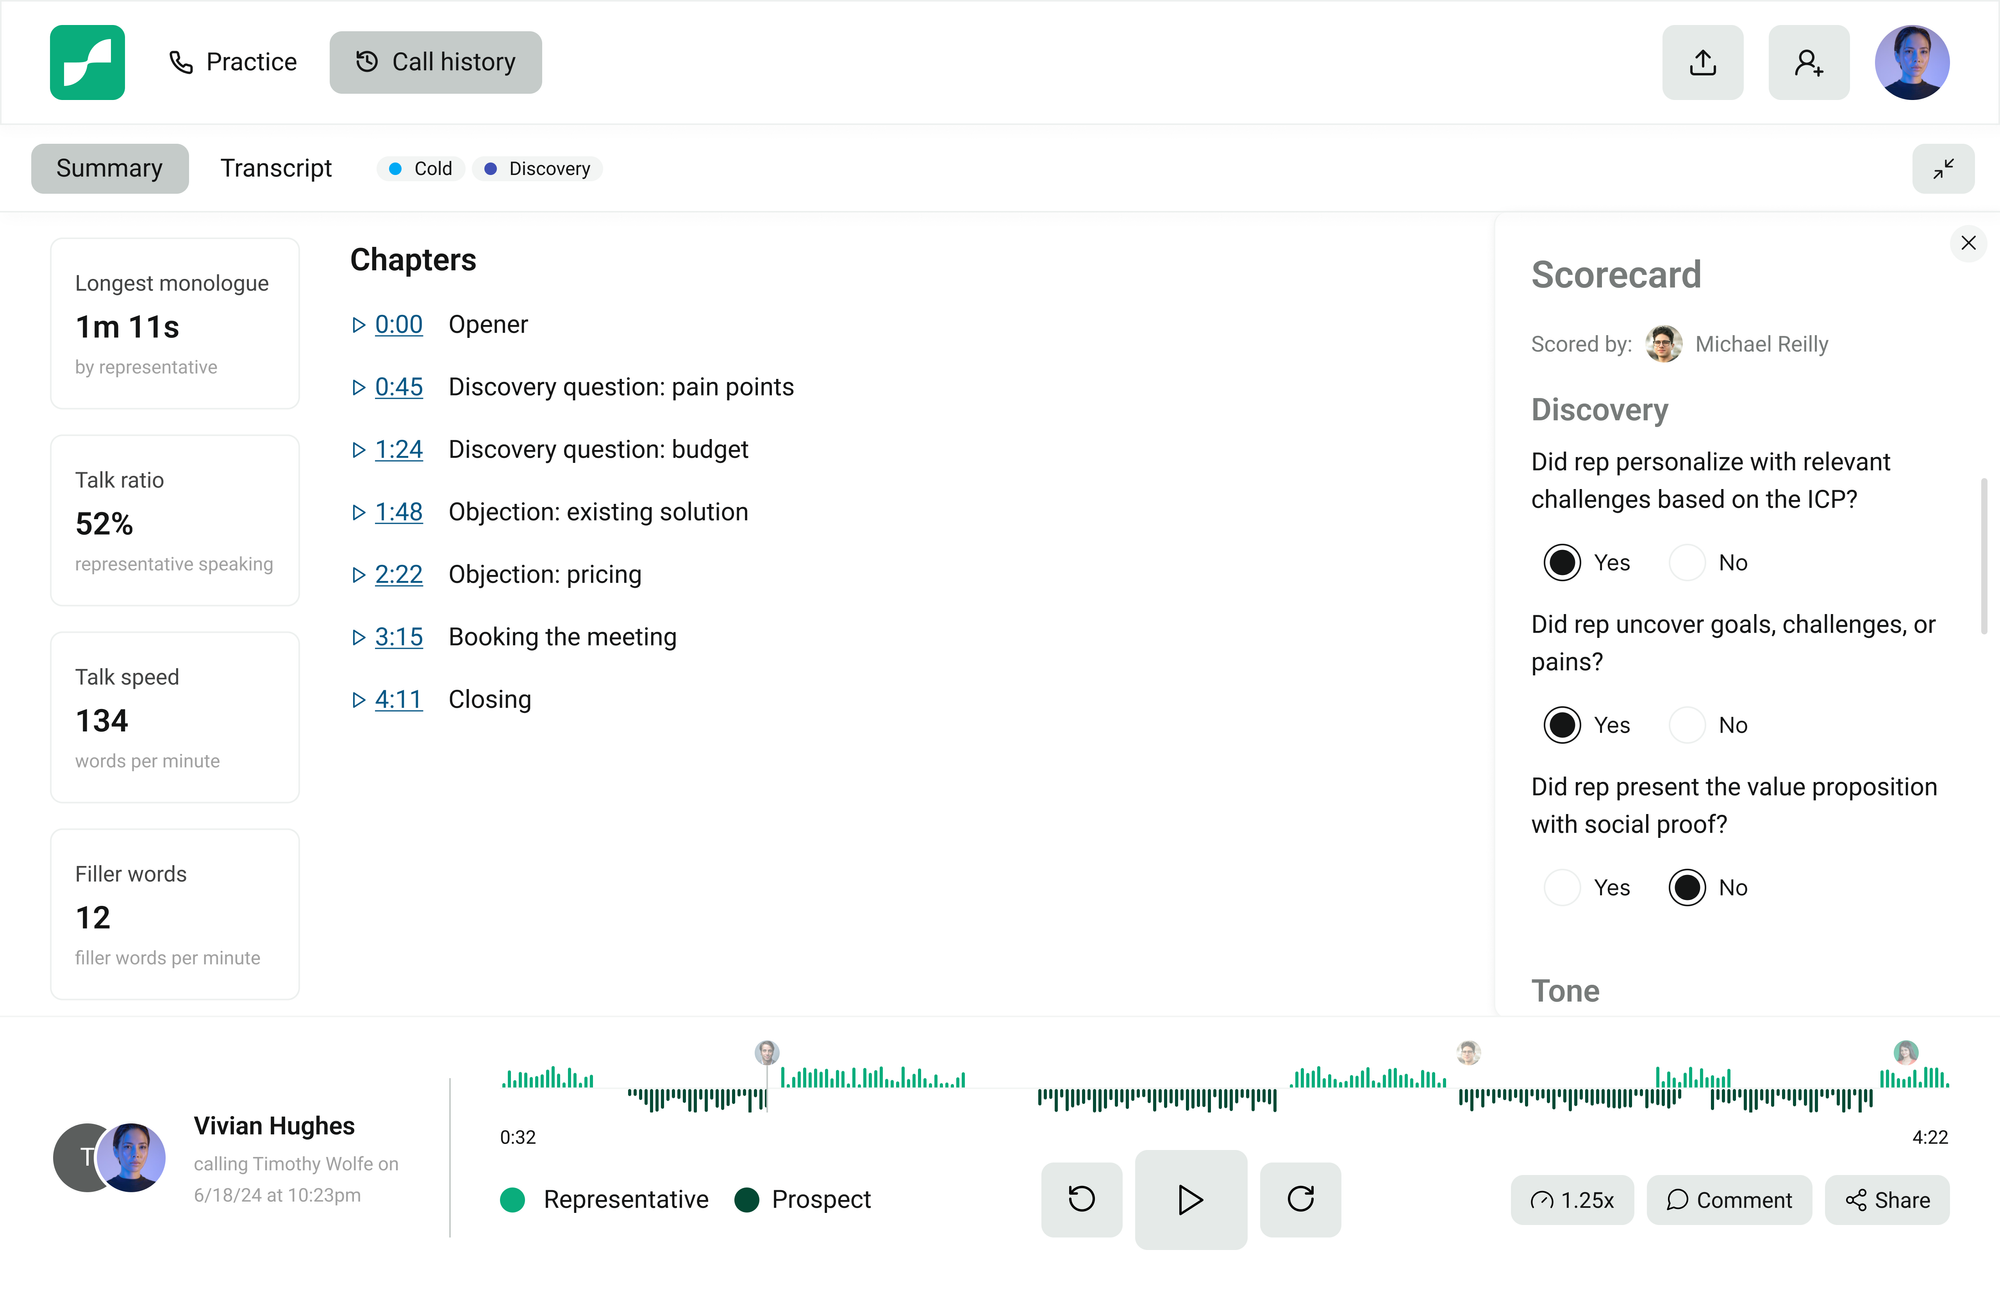2000x1300 pixels.
Task: Click the Share button on playback bar
Action: pos(1888,1201)
